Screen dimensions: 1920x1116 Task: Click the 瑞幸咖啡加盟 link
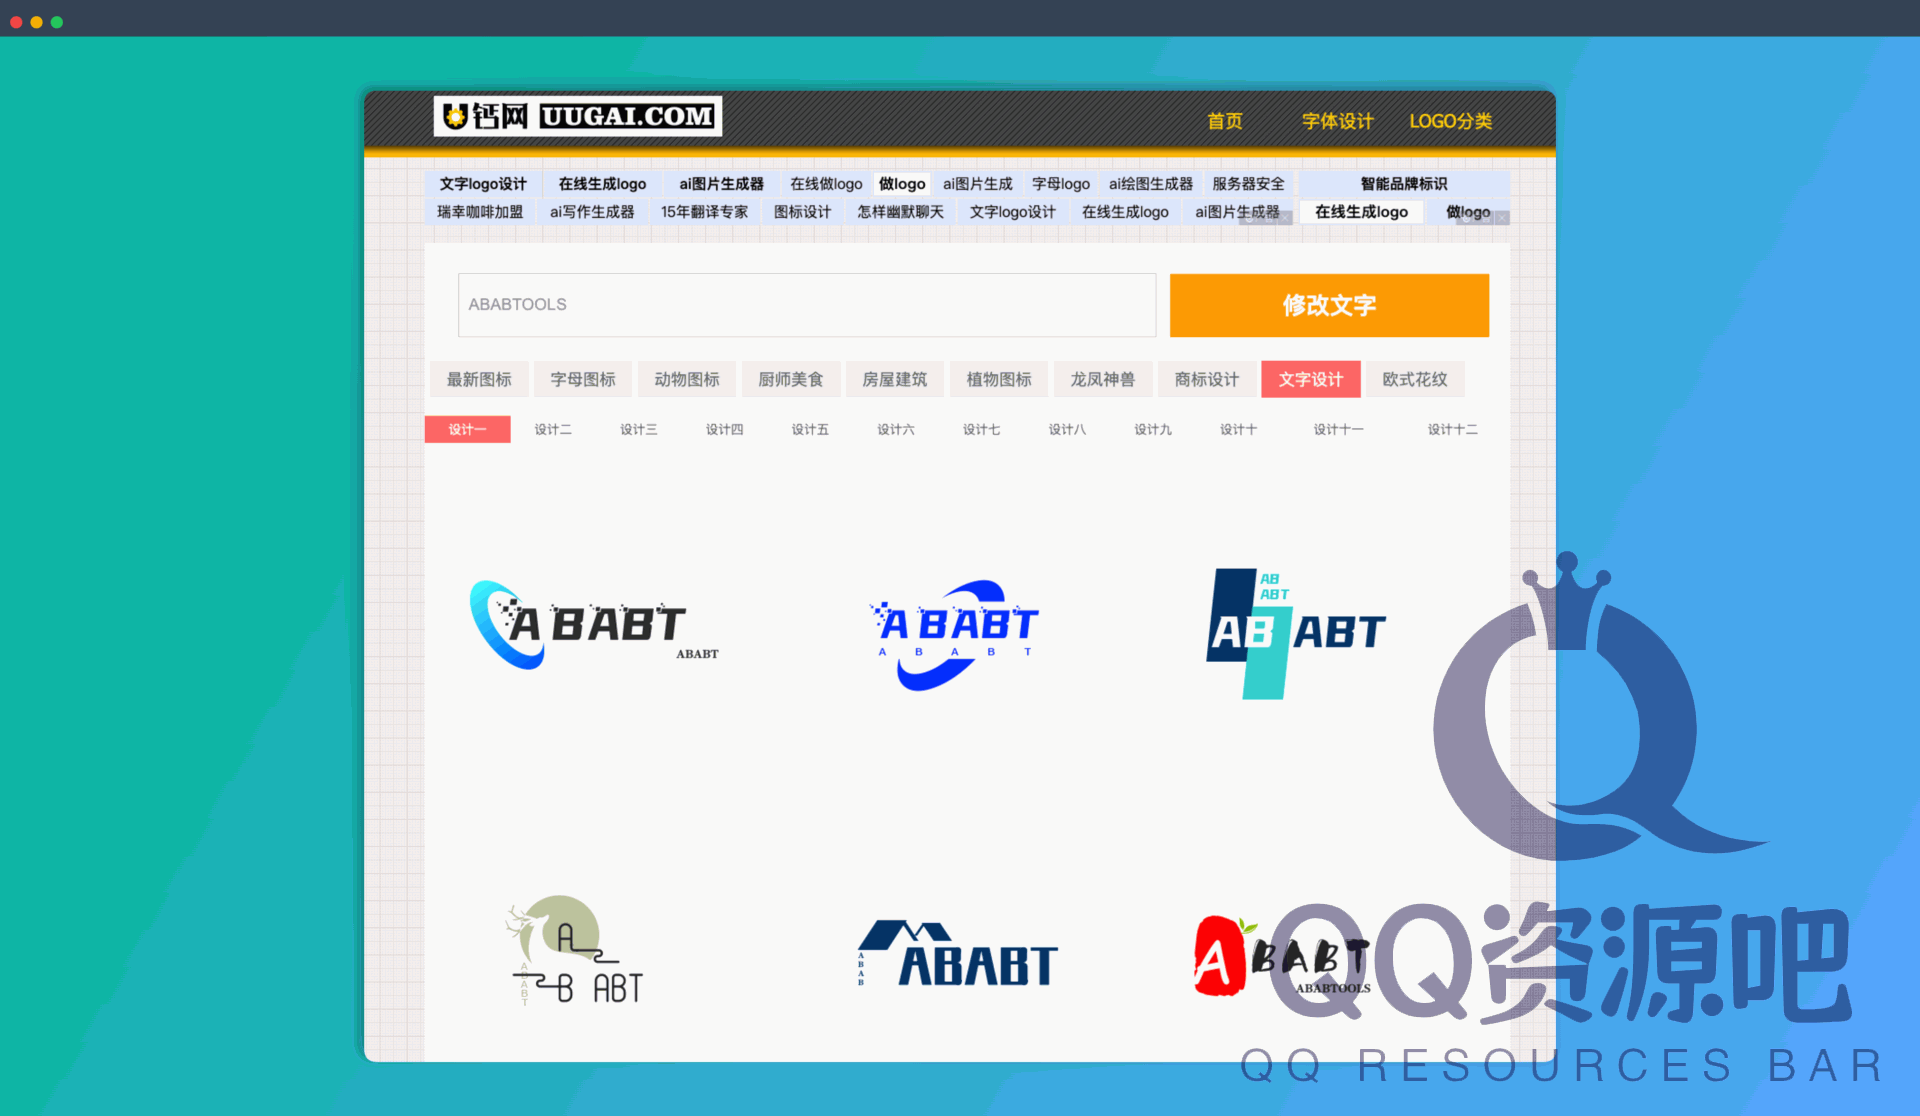click(x=480, y=211)
